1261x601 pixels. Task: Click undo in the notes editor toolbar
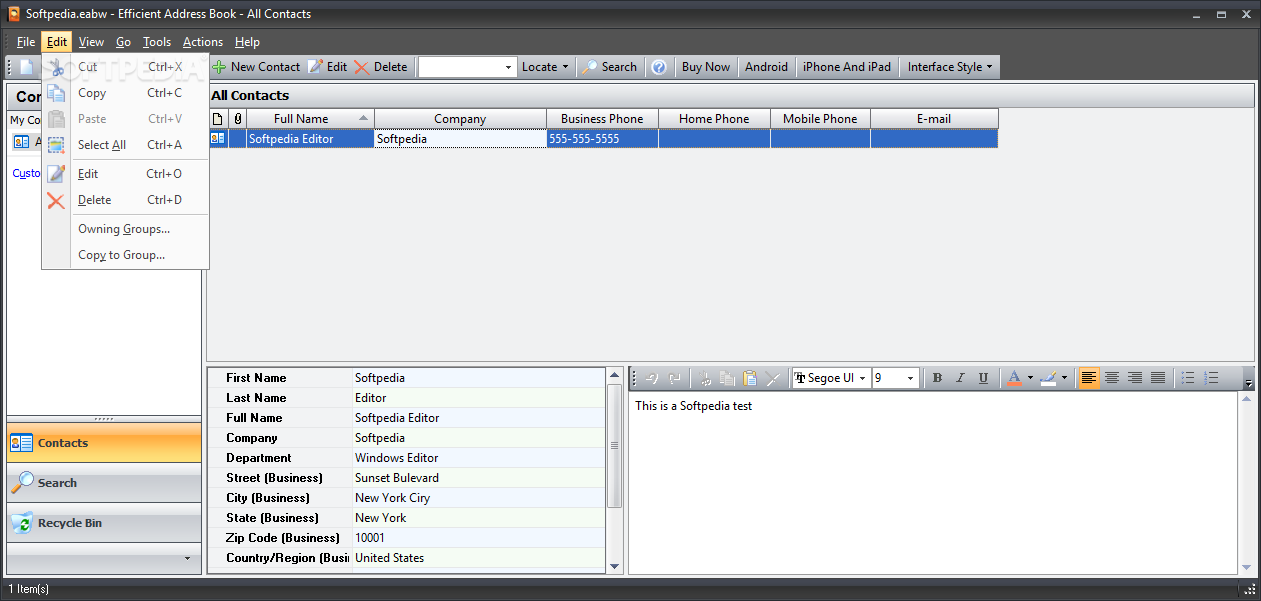[x=652, y=378]
